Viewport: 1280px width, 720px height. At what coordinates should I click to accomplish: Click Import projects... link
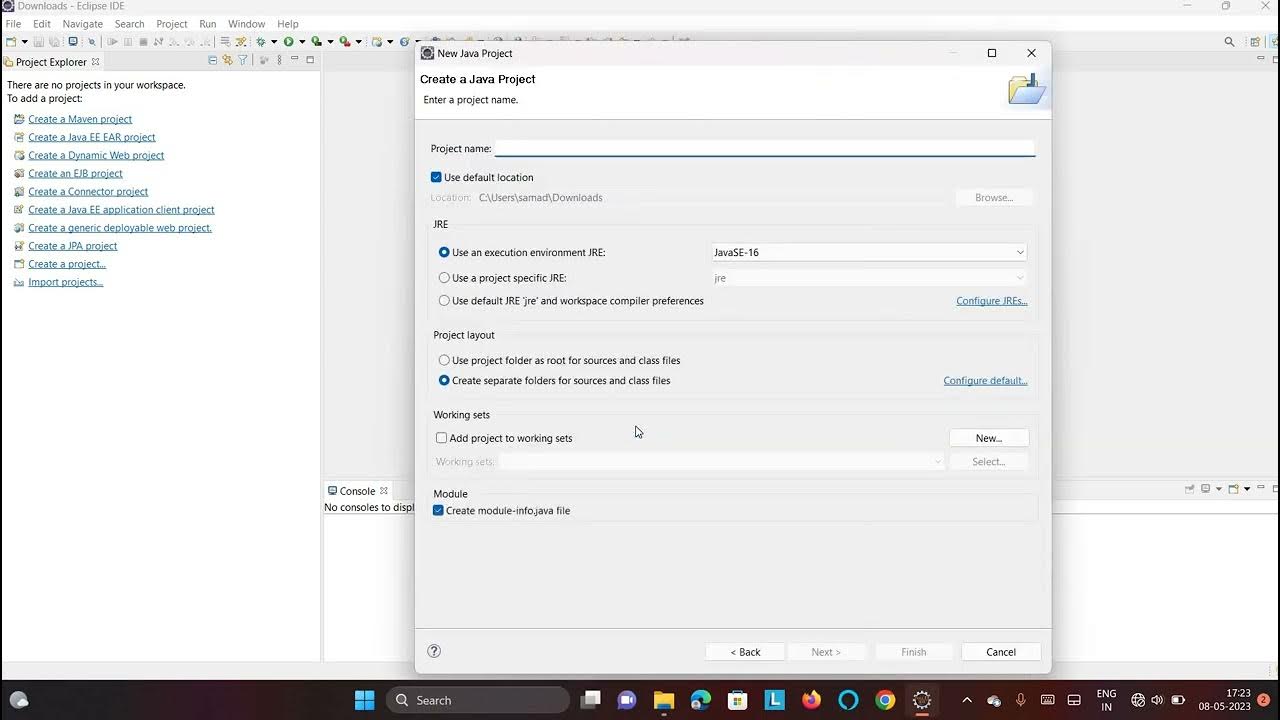[66, 282]
